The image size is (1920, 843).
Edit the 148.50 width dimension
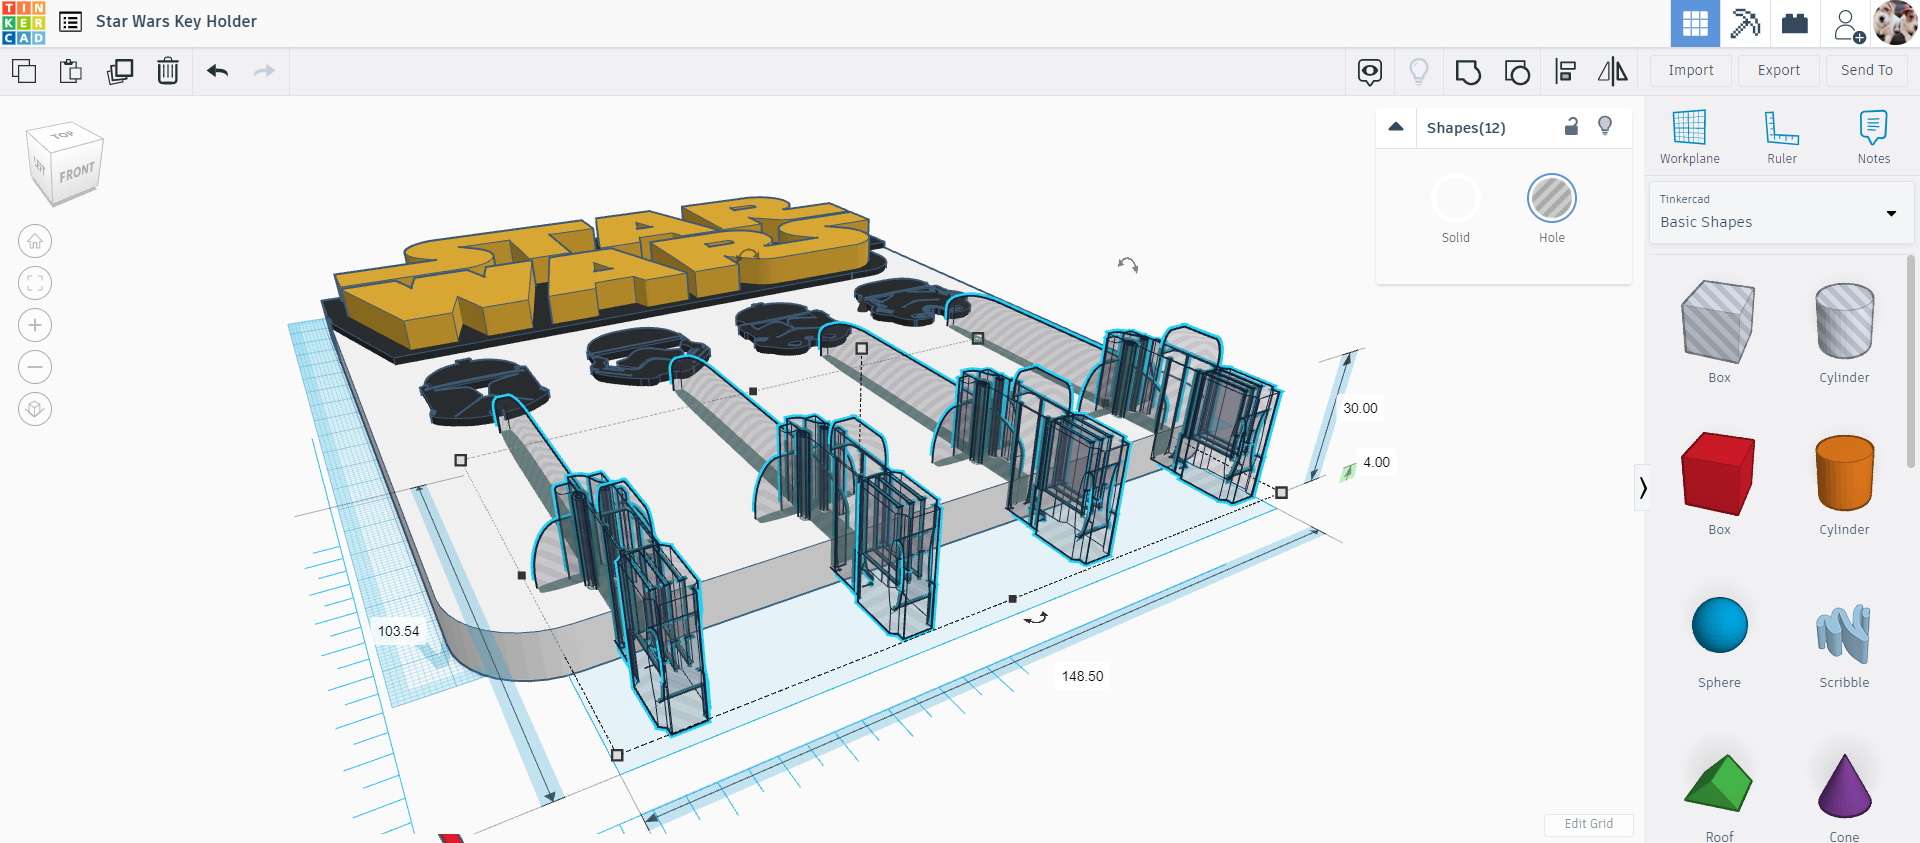1082,676
